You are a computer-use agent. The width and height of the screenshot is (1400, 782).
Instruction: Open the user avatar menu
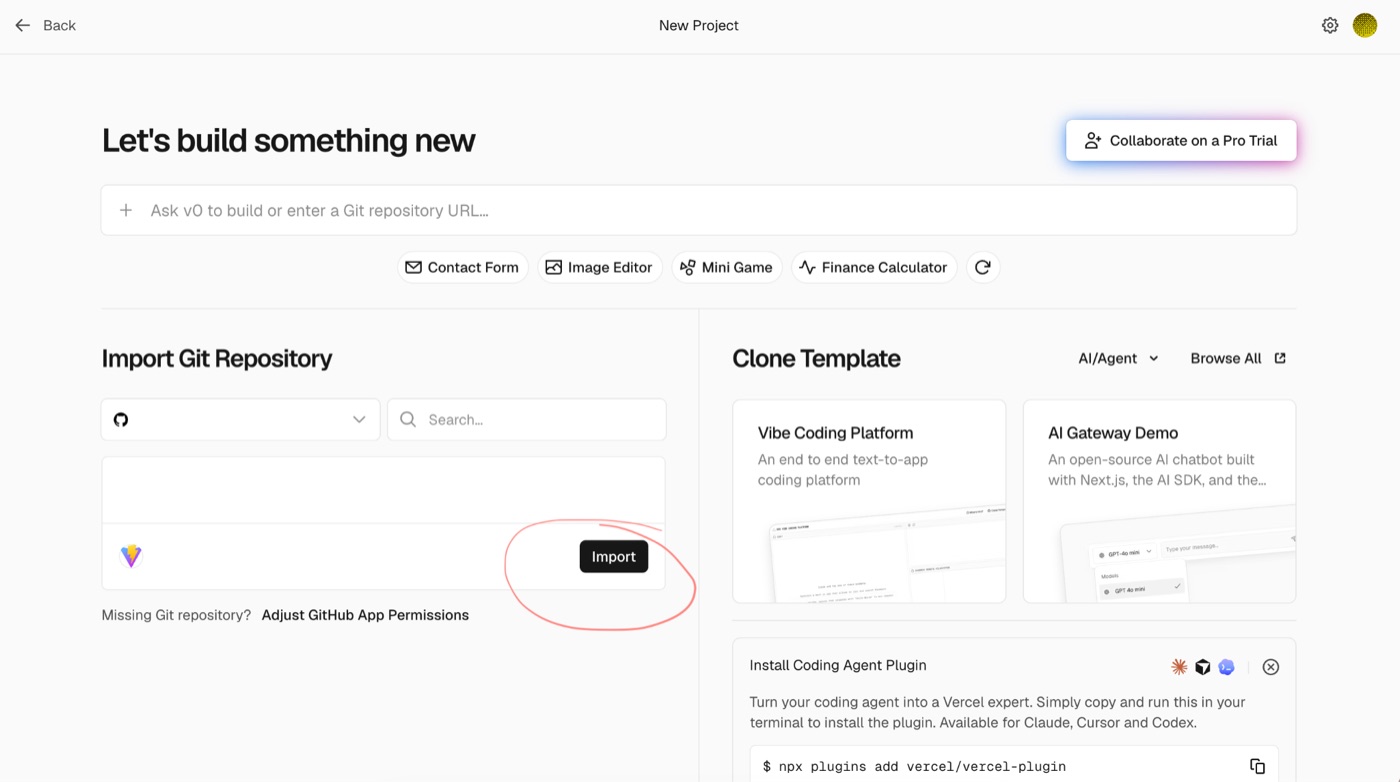pos(1365,25)
